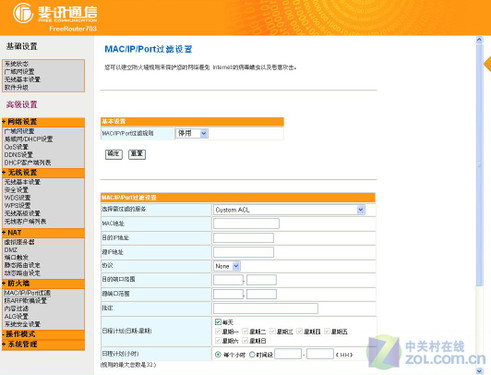The image size is (491, 375).
Task: Open 系统安全设置 in sidebar
Action: click(x=22, y=324)
